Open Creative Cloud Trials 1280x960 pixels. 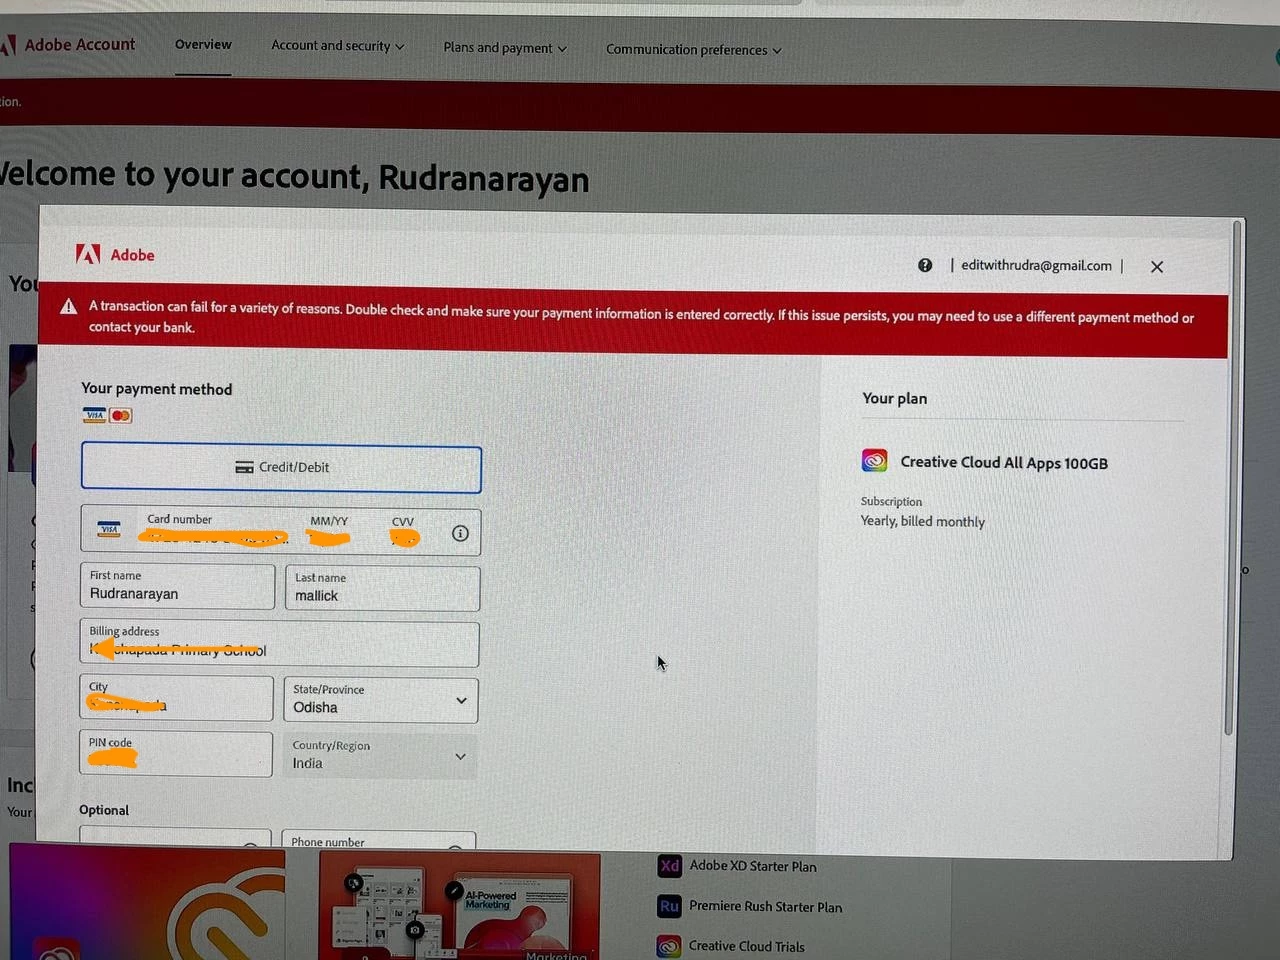pyautogui.click(x=747, y=946)
